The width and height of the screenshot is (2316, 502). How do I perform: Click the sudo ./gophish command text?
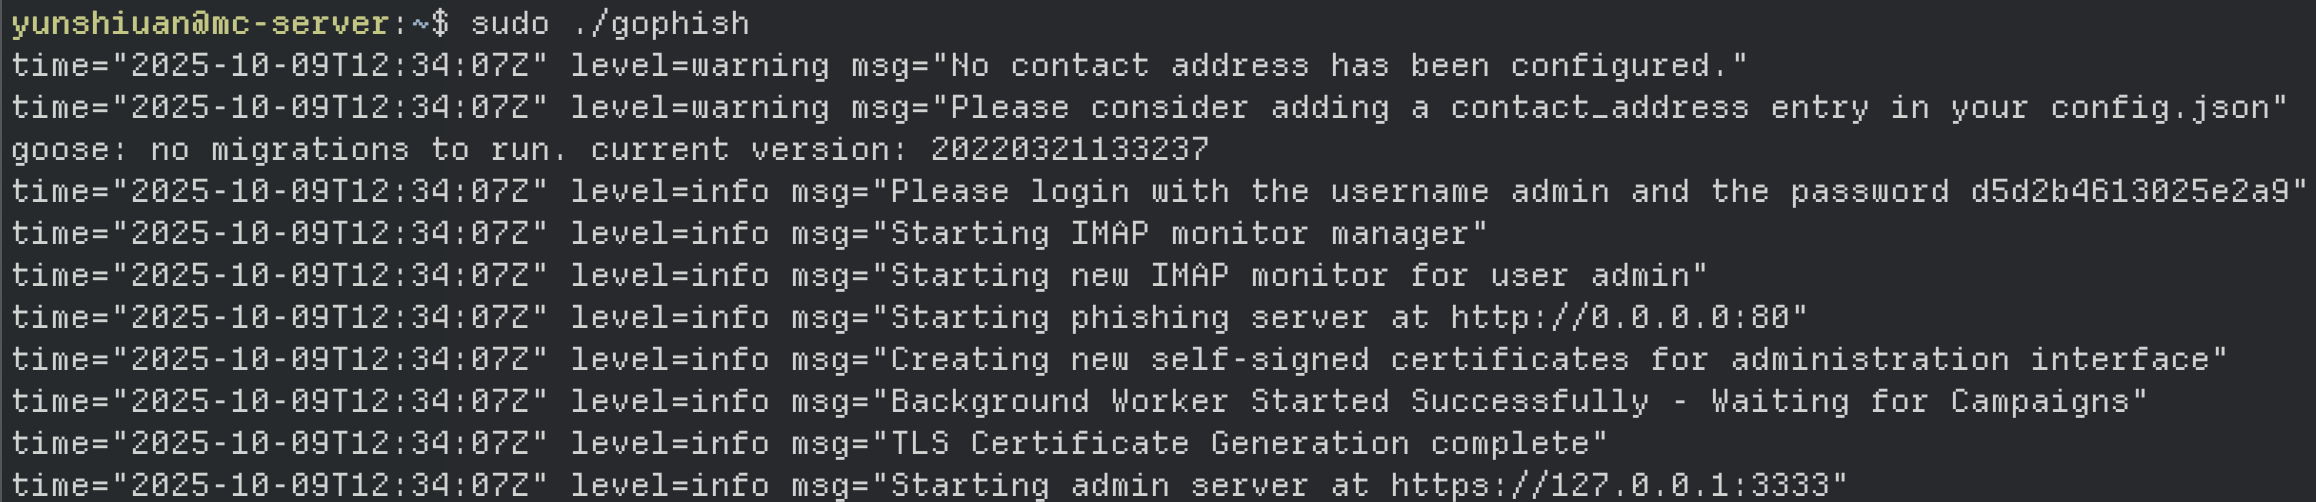pos(610,23)
